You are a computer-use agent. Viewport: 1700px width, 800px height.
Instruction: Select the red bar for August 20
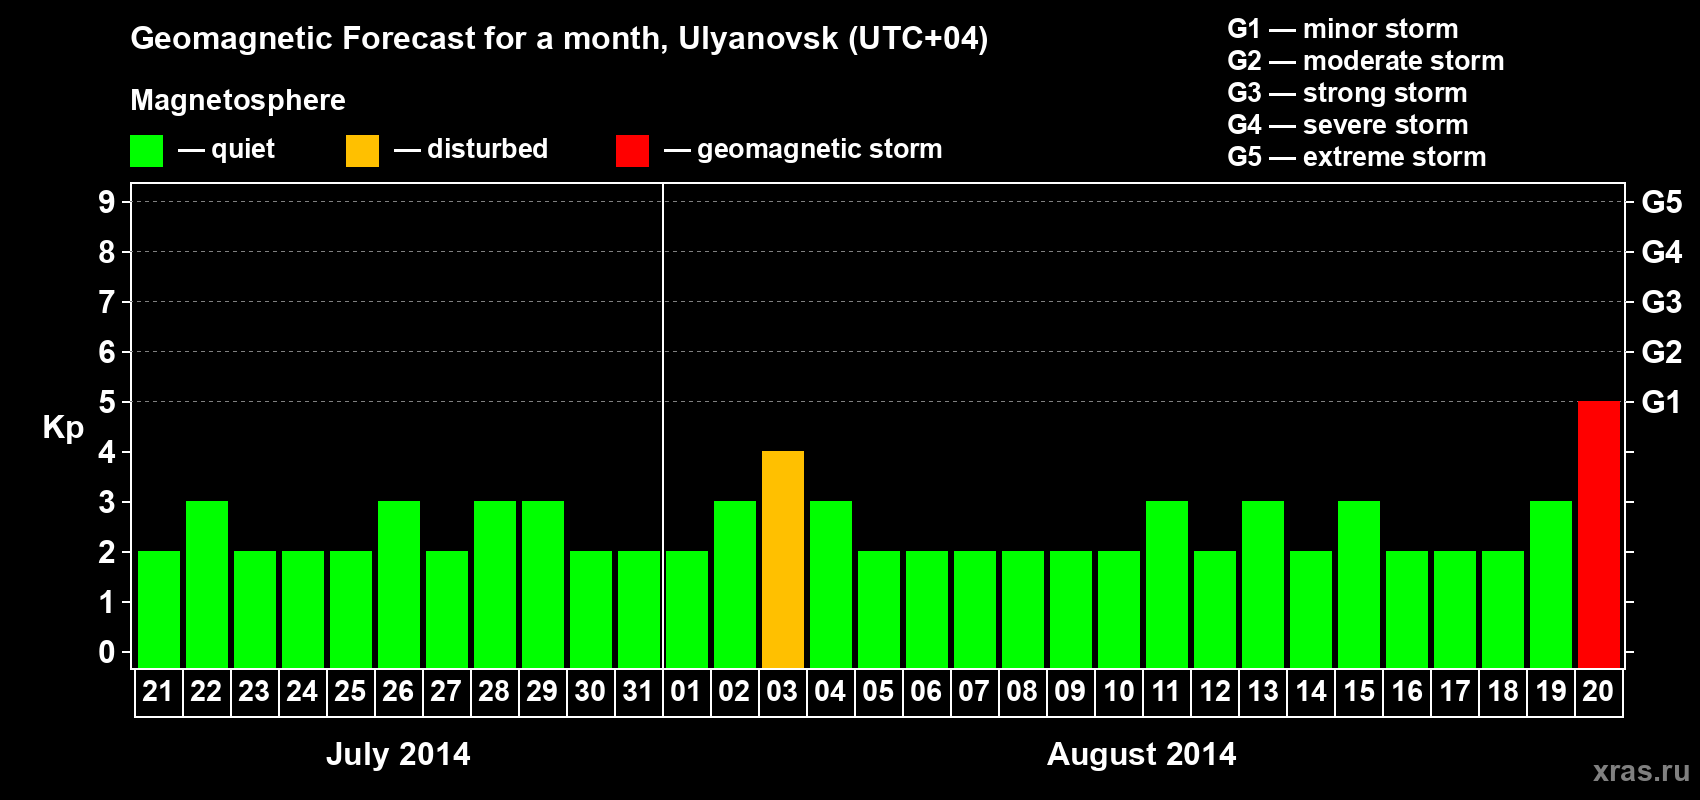click(1598, 534)
